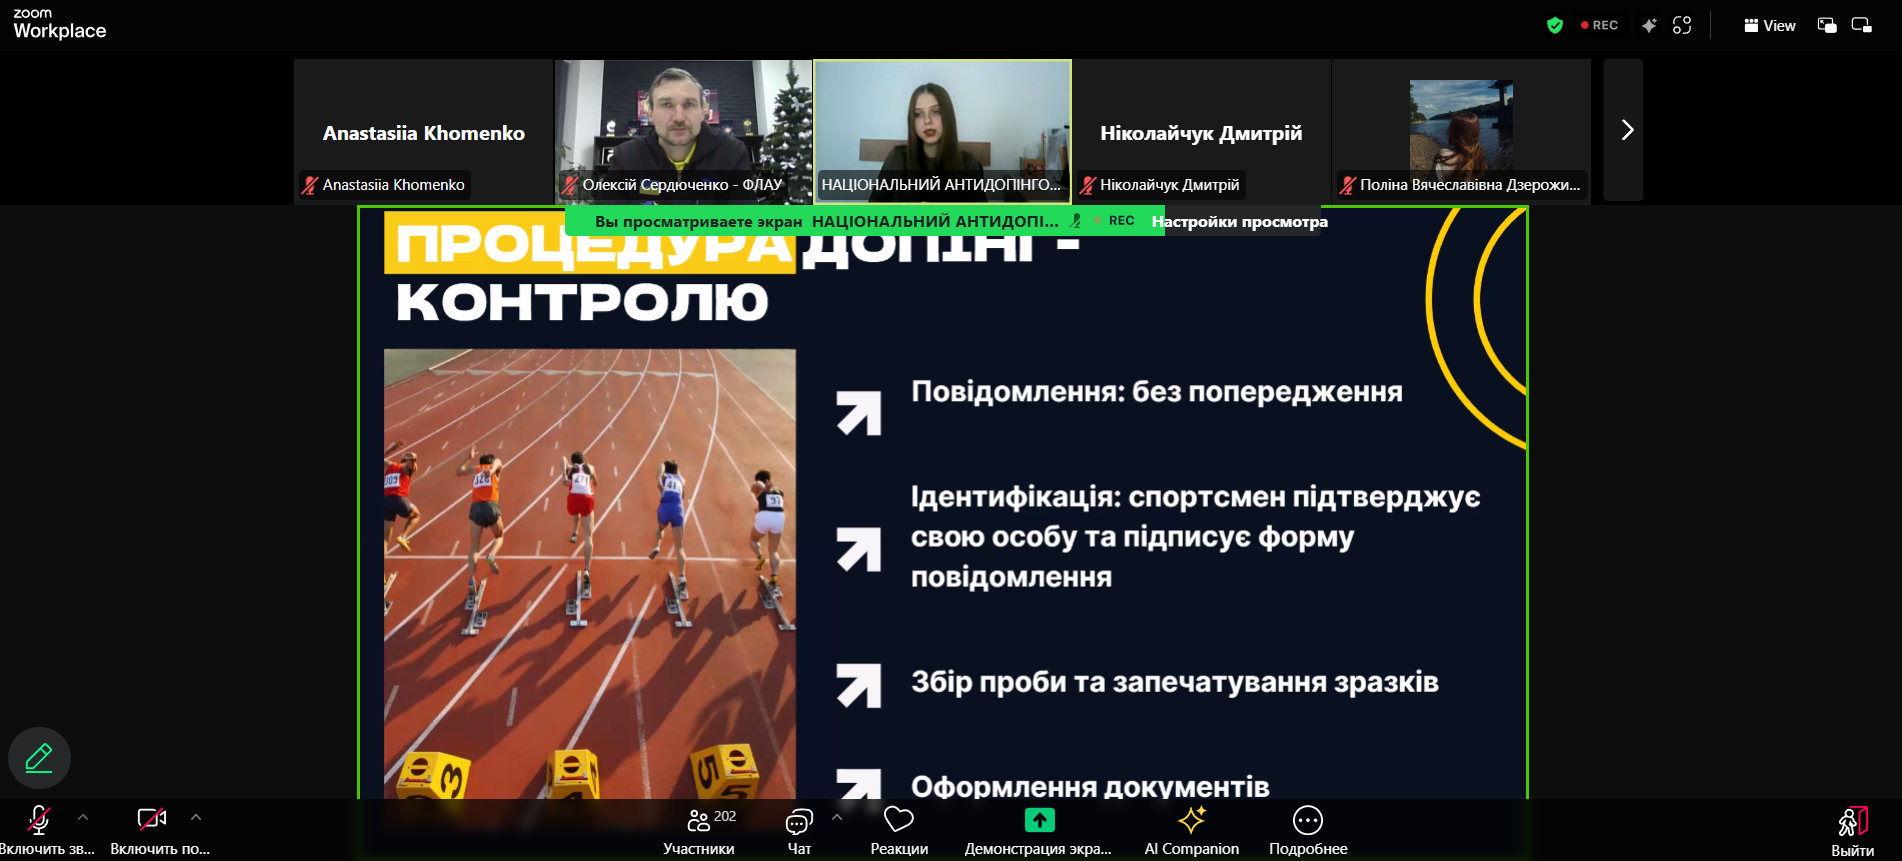Screen dimensions: 1902x861
Task: Turn on the video camera
Action: (151, 819)
